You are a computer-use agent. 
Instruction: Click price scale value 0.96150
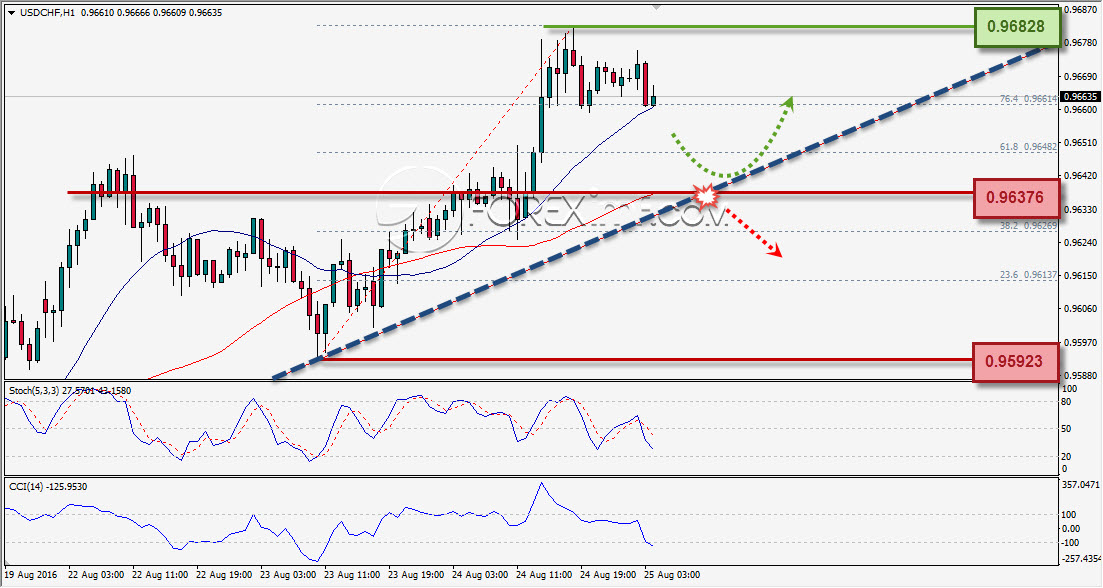[1081, 276]
